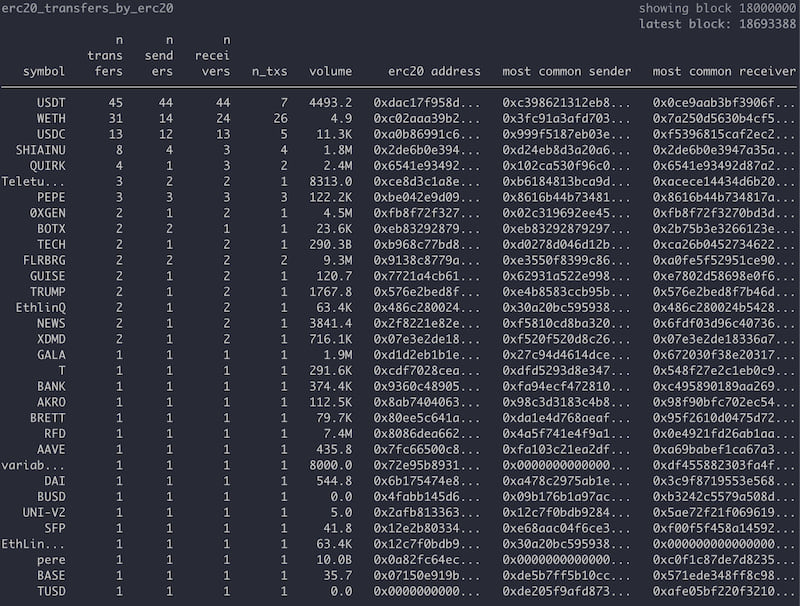The width and height of the screenshot is (800, 606).
Task: Click the erc20 address column header
Action: tap(434, 72)
